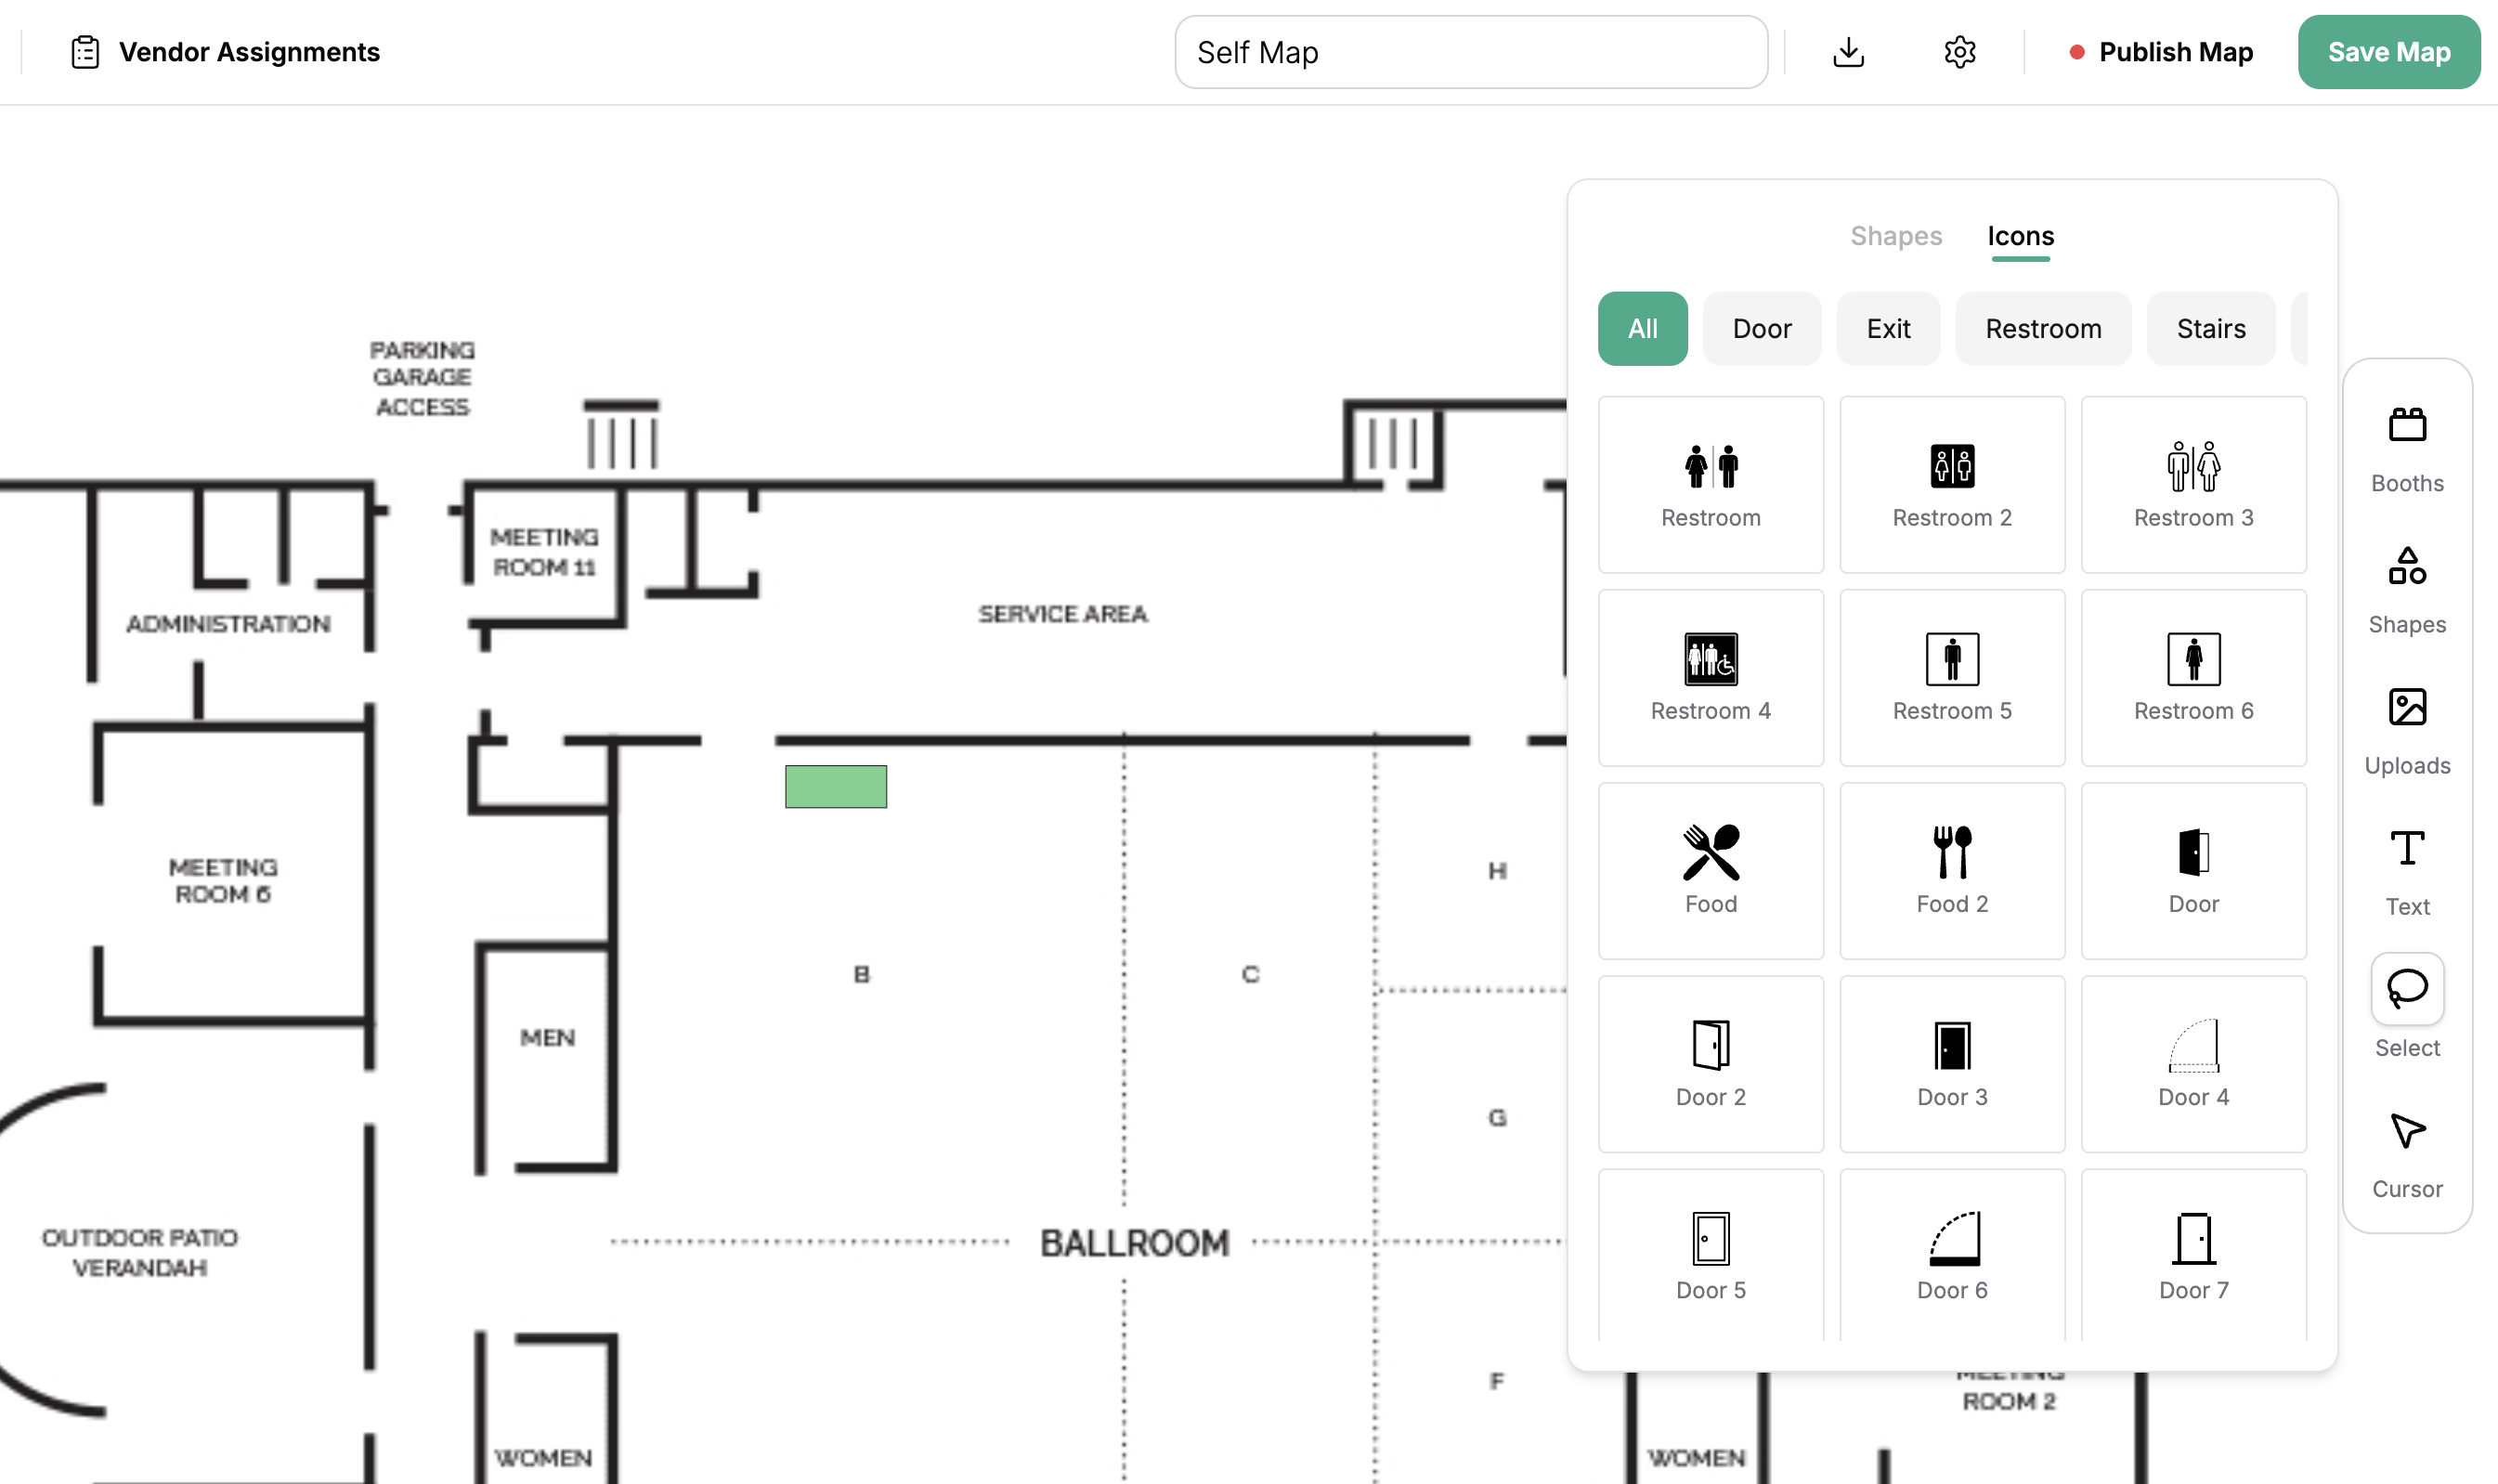This screenshot has width=2498, height=1484.
Task: Open map settings gear icon
Action: click(x=1959, y=52)
